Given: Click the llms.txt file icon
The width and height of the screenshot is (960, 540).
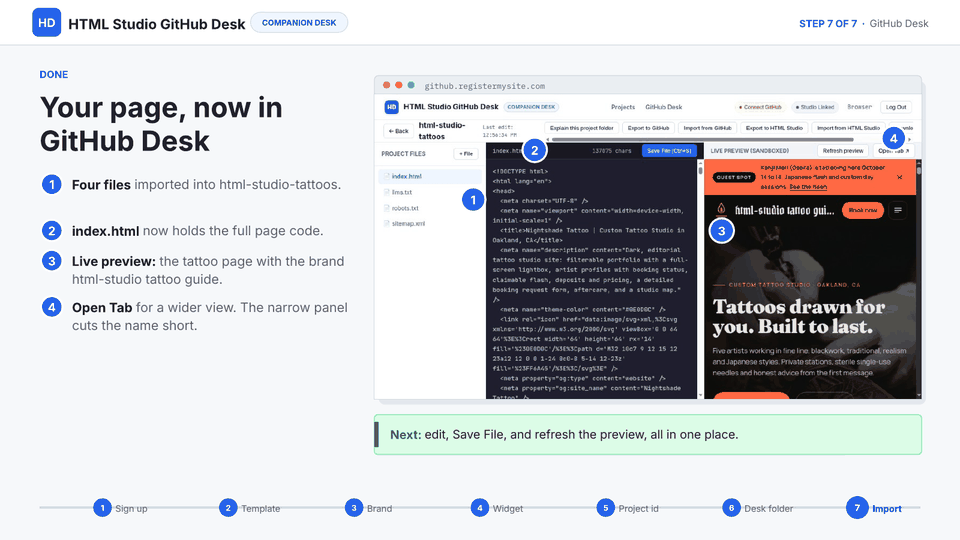Looking at the screenshot, I should point(387,192).
